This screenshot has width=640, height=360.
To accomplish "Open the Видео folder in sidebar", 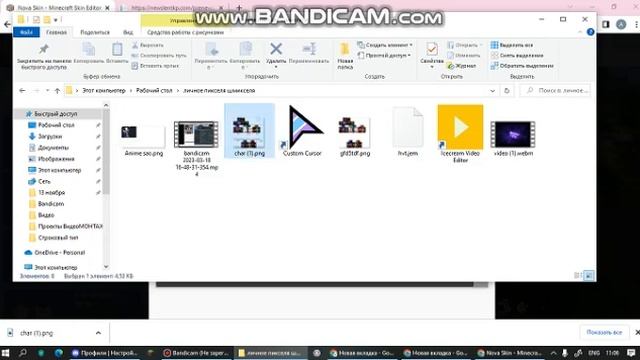I will tap(46, 215).
